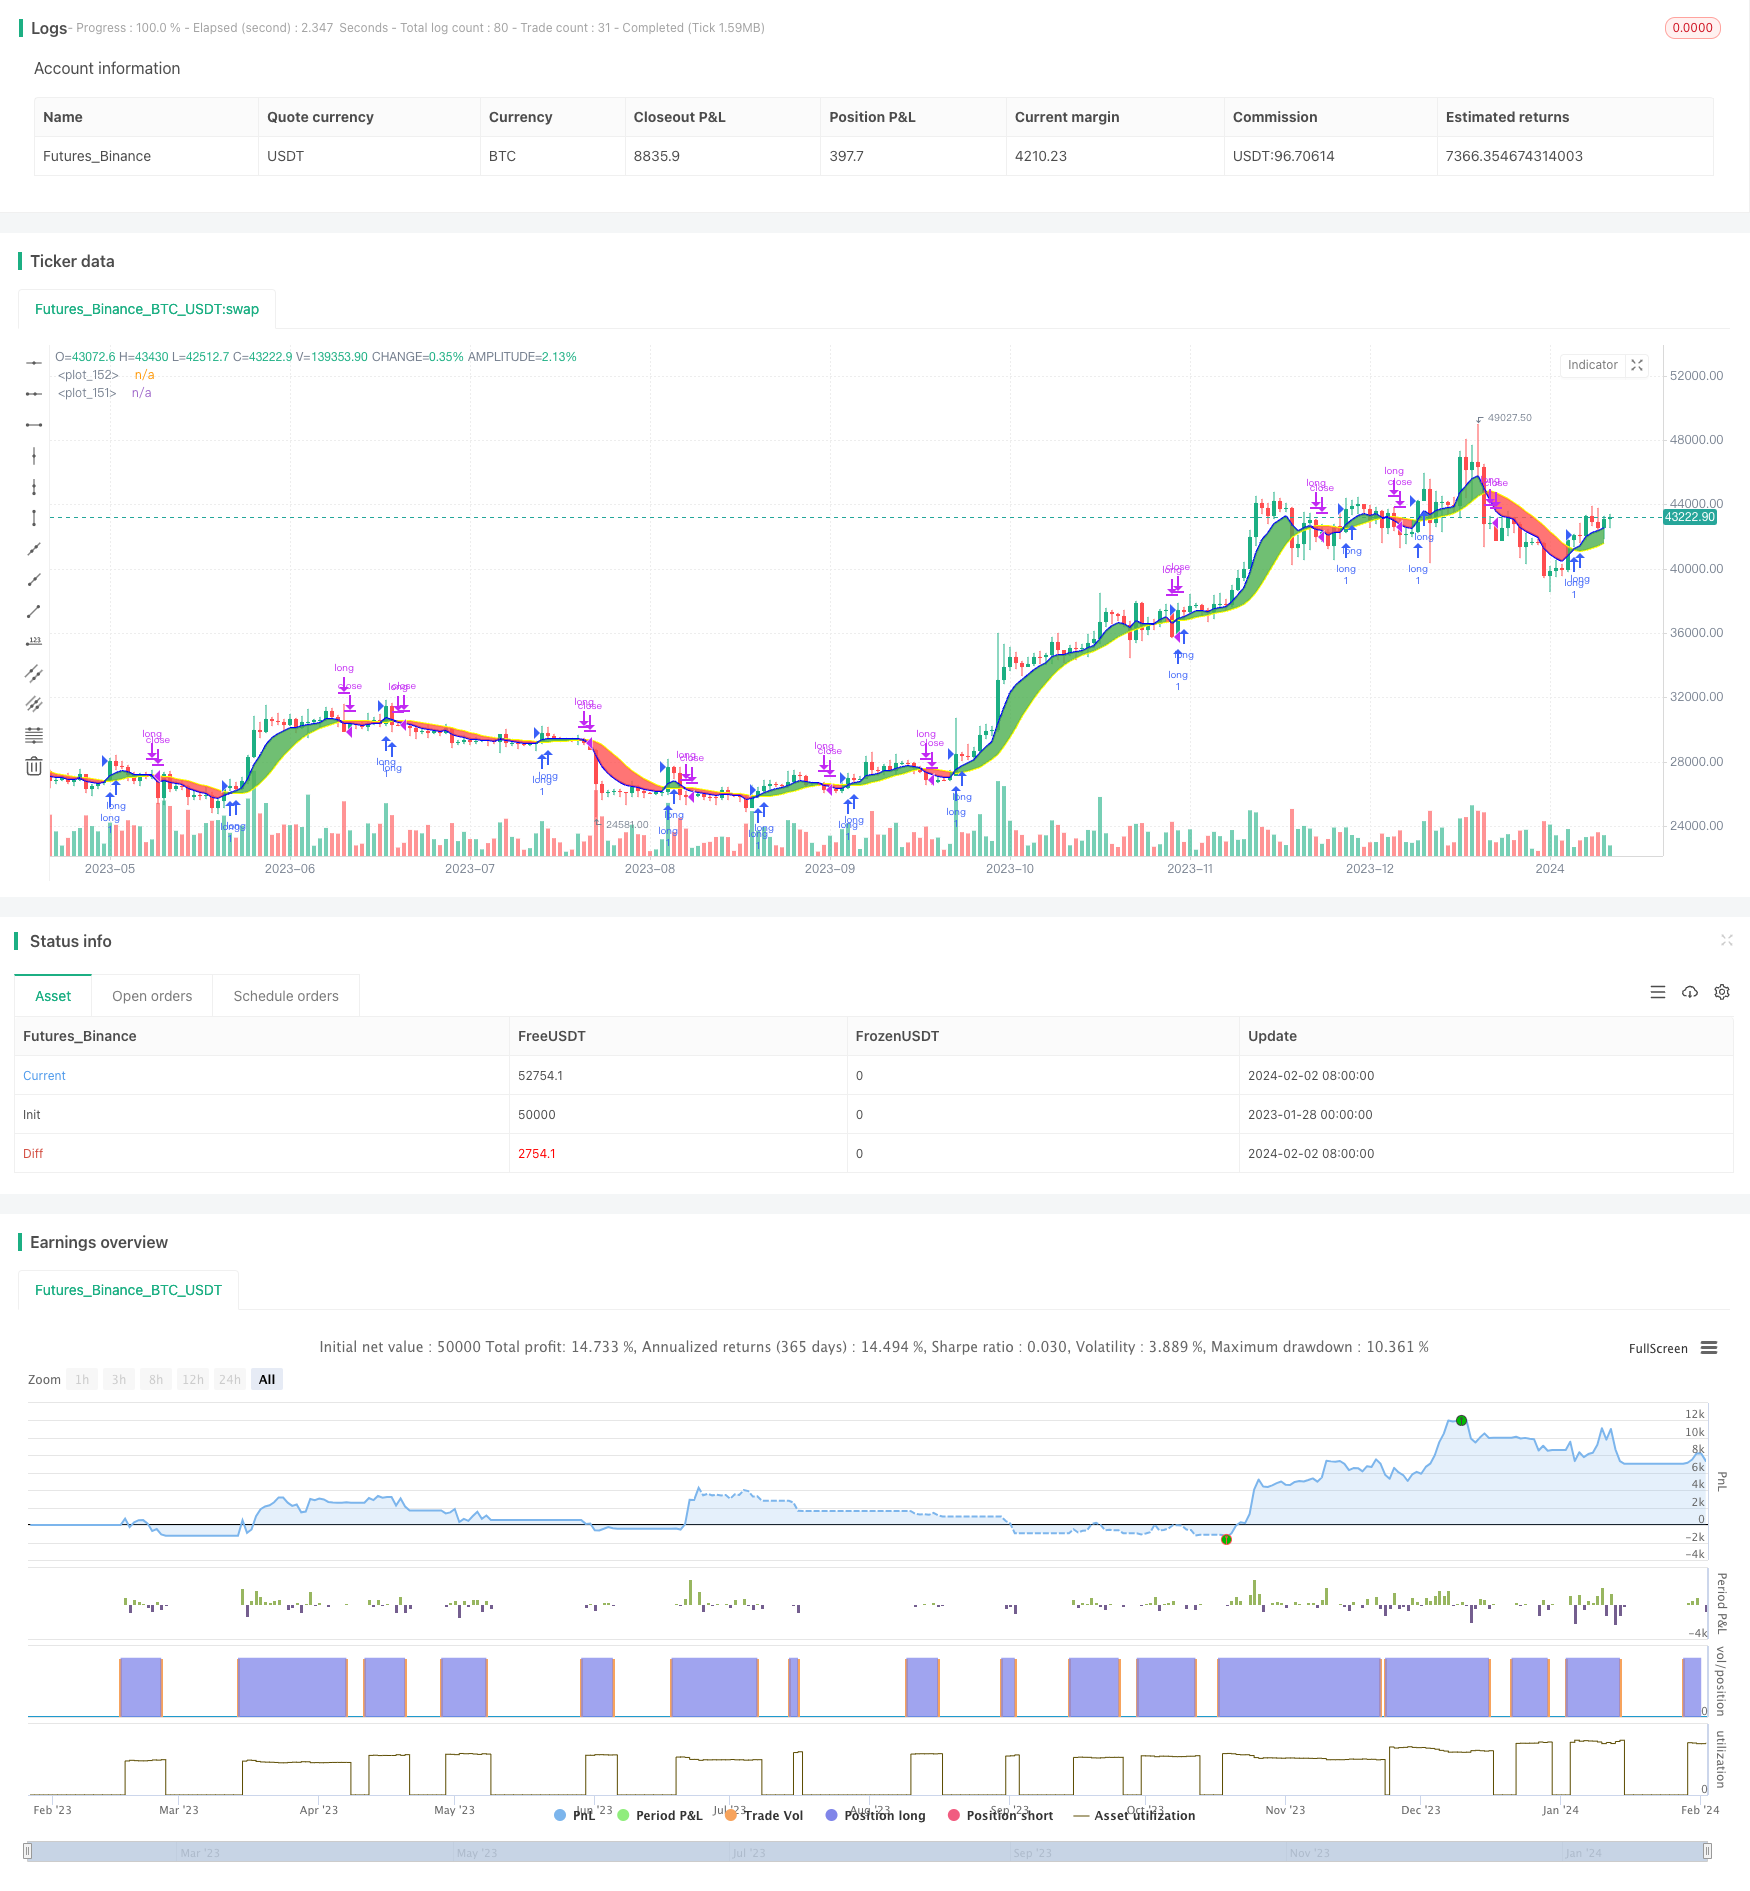Viewport: 1750px width, 1891px height.
Task: Click the 43222.90 current price tag
Action: 1689,517
